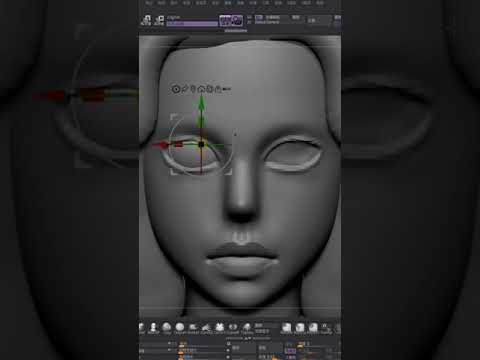Image resolution: width=480 pixels, height=360 pixels.
Task: Click the purple intensity slider in the top toolbar
Action: pos(192,24)
